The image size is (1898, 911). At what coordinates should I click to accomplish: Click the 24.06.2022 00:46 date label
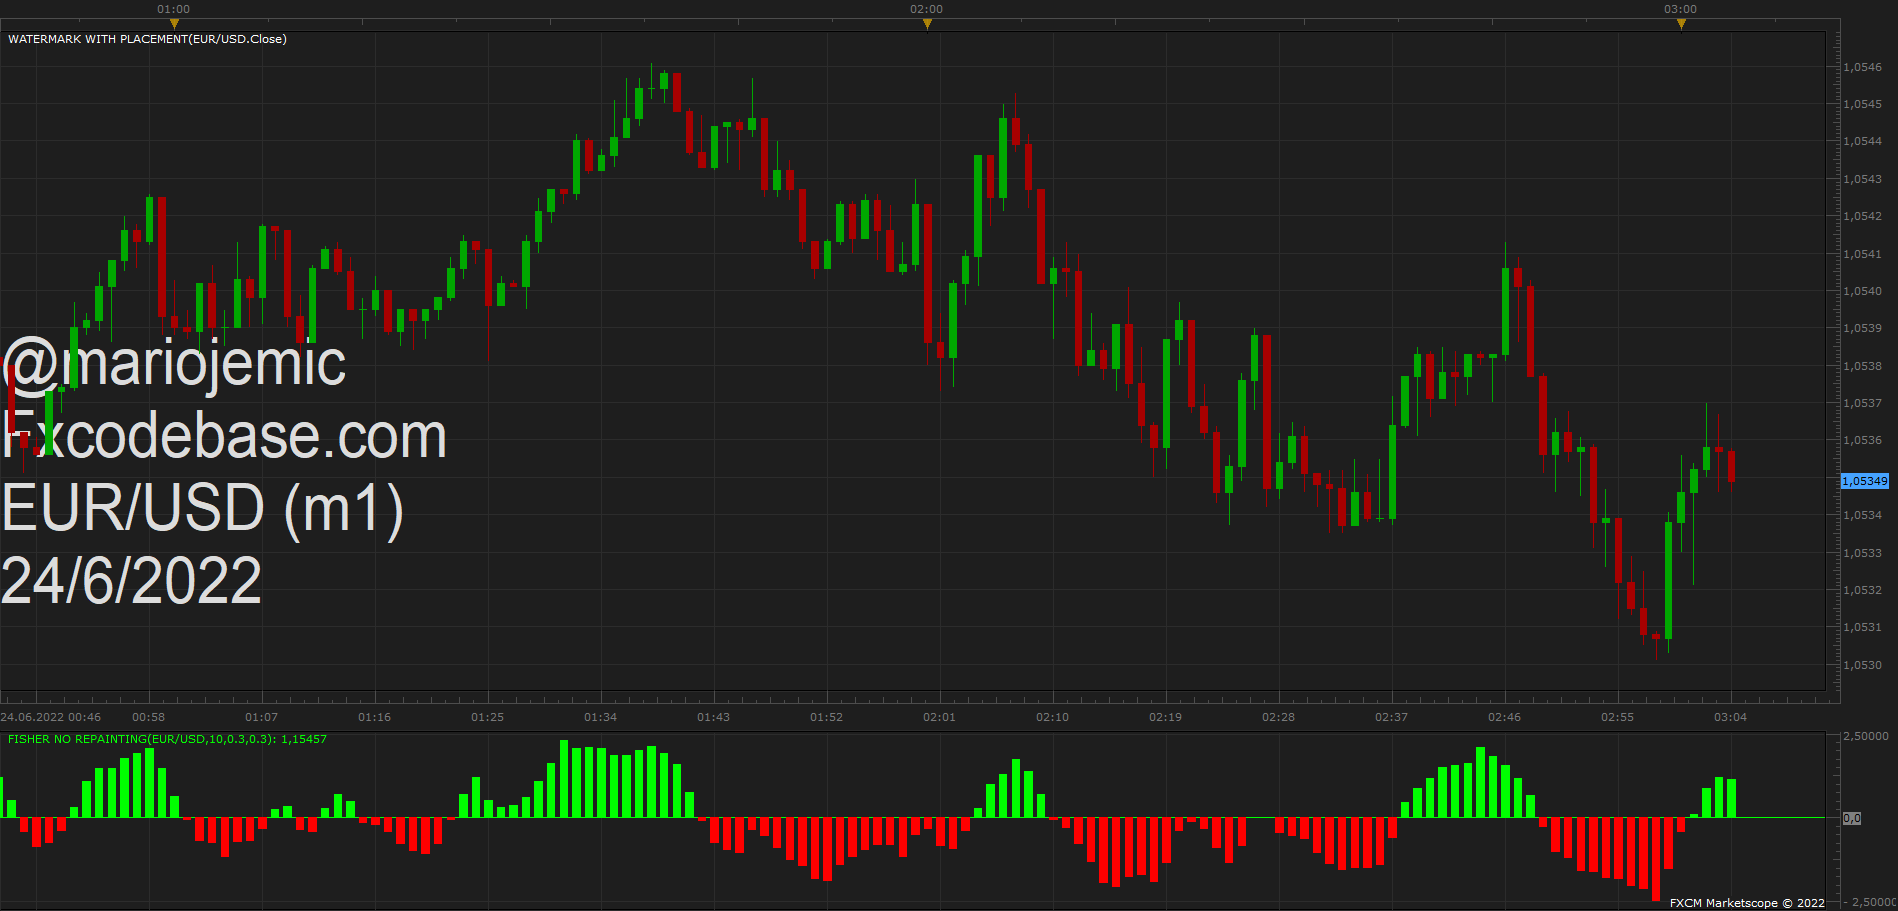51,717
